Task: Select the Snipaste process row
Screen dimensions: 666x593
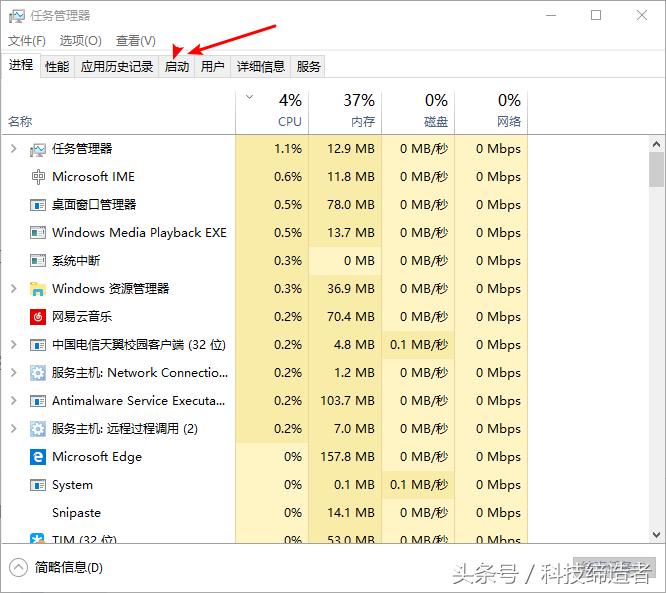Action: [x=265, y=513]
